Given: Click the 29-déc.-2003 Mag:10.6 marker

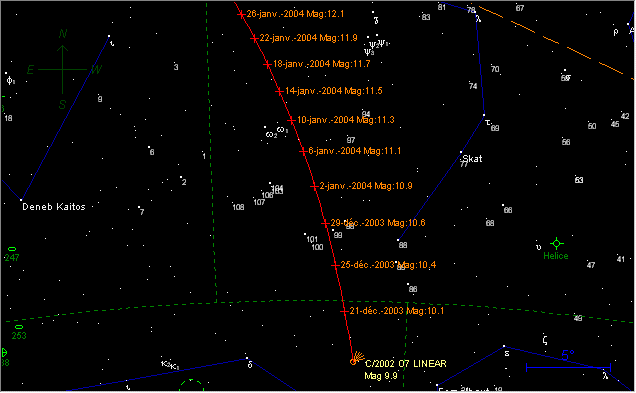Looking at the screenshot, I should 325,223.
